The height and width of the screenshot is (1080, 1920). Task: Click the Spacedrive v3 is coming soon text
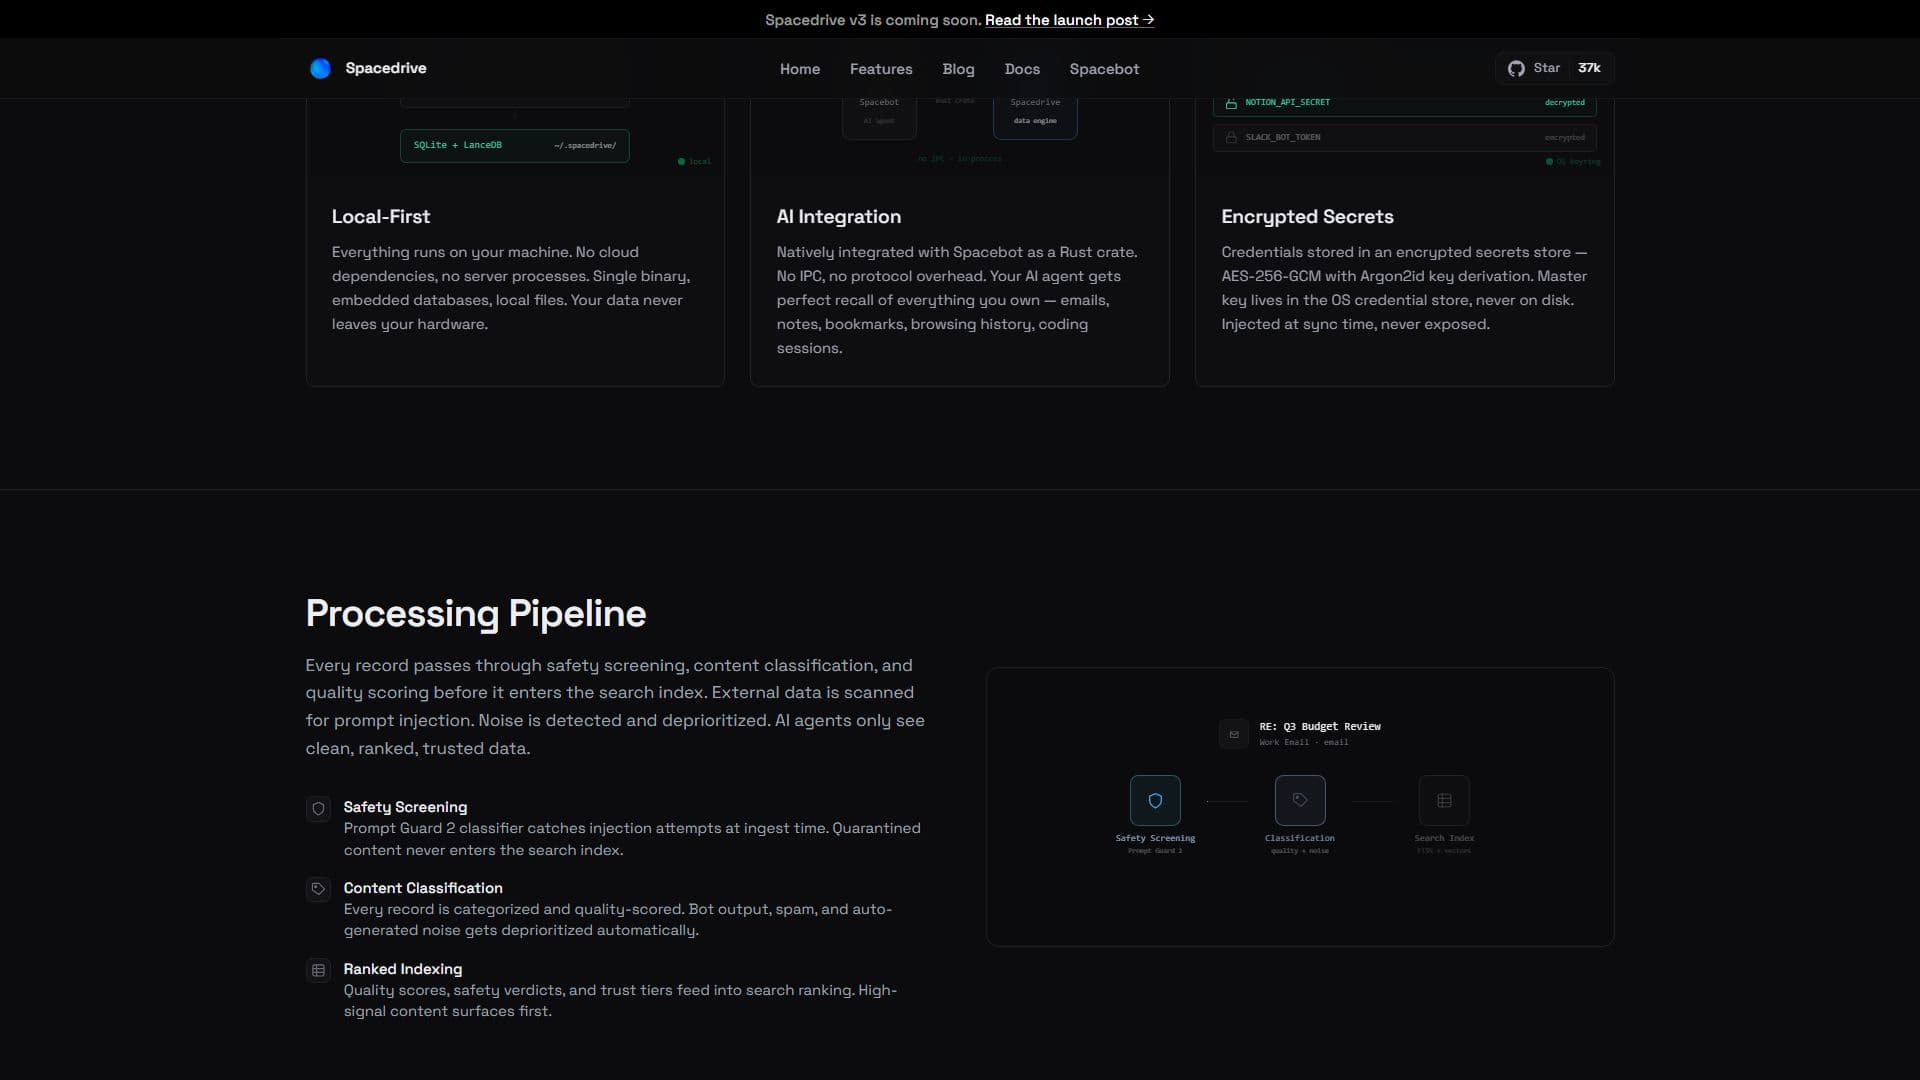[873, 20]
